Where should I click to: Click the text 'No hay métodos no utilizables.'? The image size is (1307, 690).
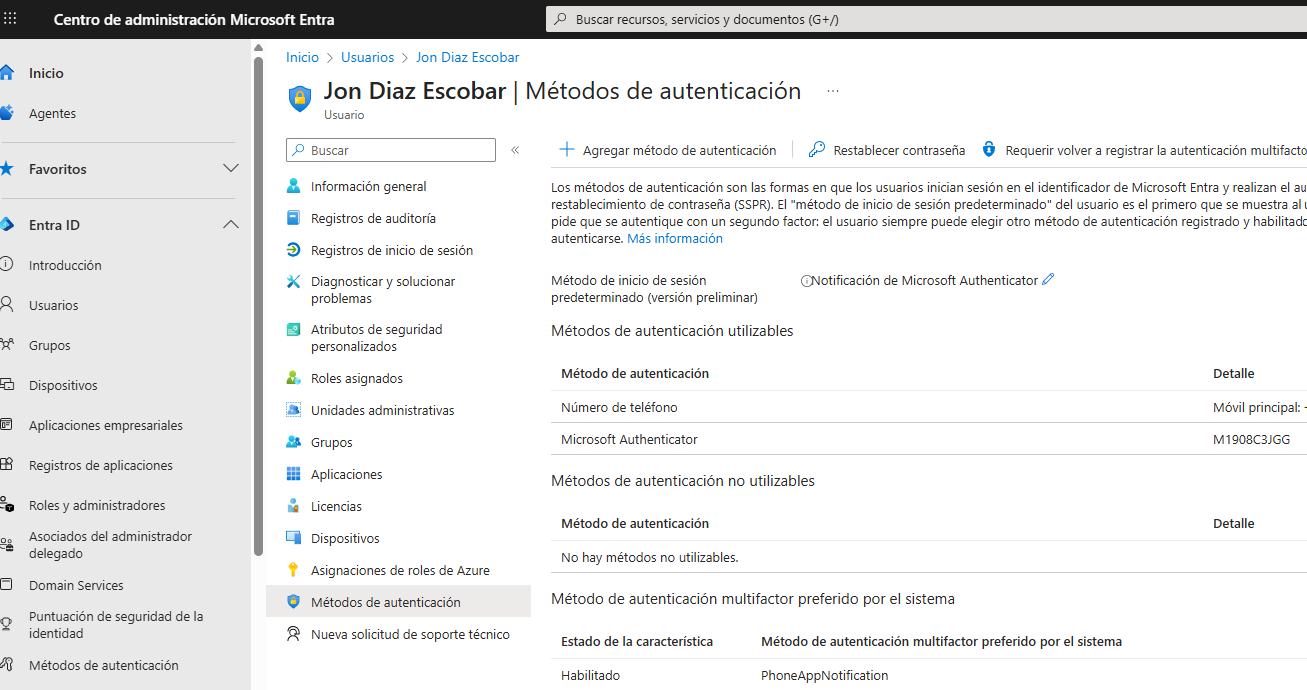coord(649,557)
